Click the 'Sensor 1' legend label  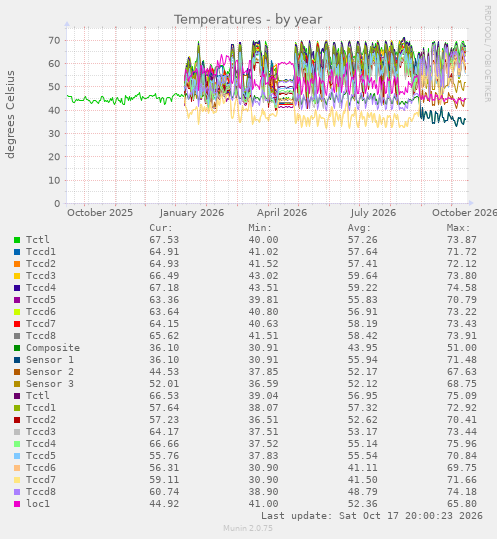click(x=50, y=360)
